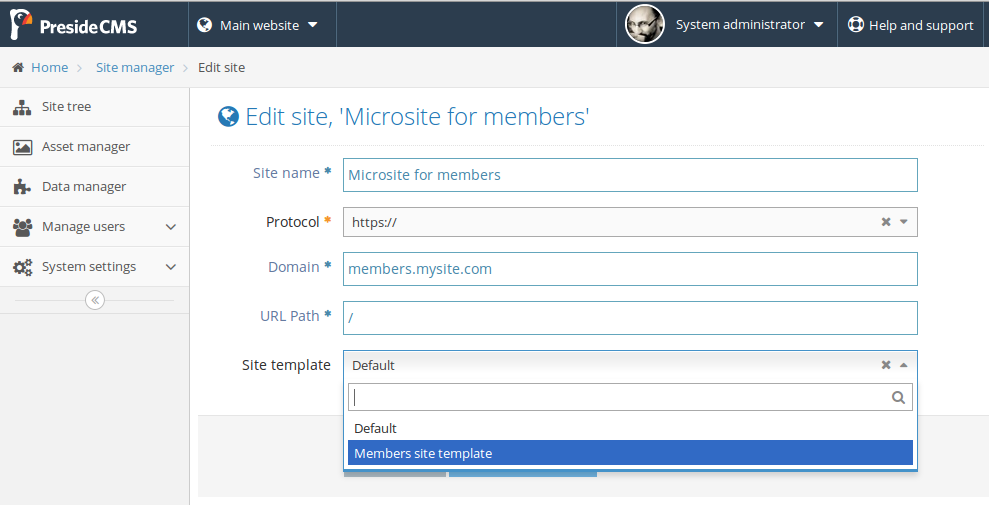Open the Protocol https:// dropdown
This screenshot has width=989, height=505.
pos(630,222)
